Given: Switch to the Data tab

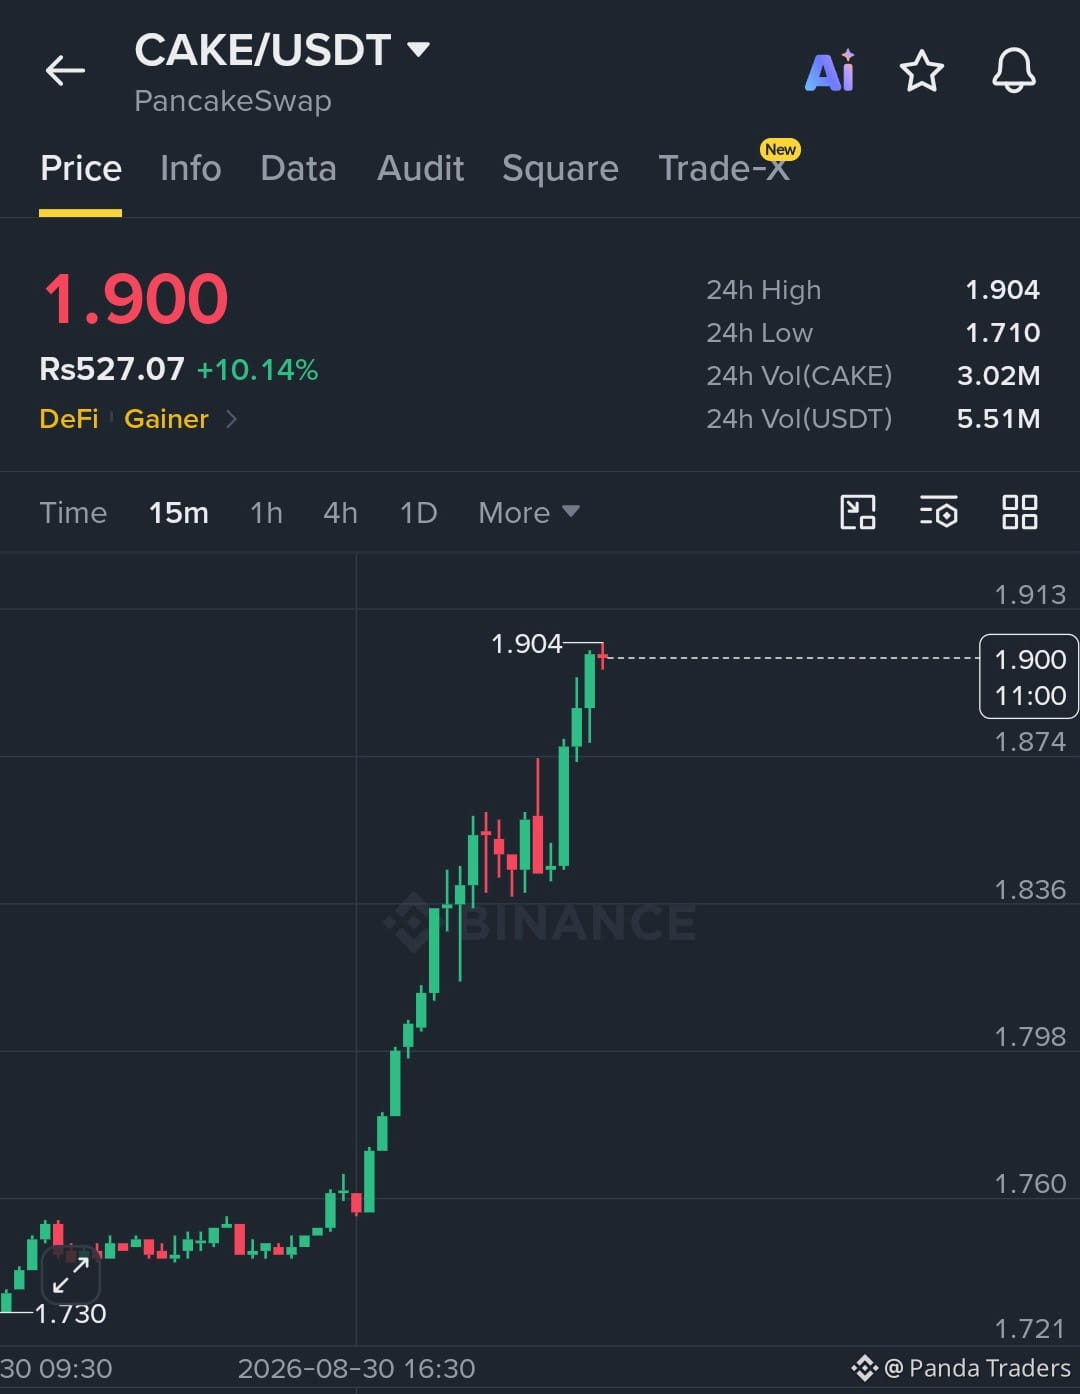Looking at the screenshot, I should click(x=298, y=169).
